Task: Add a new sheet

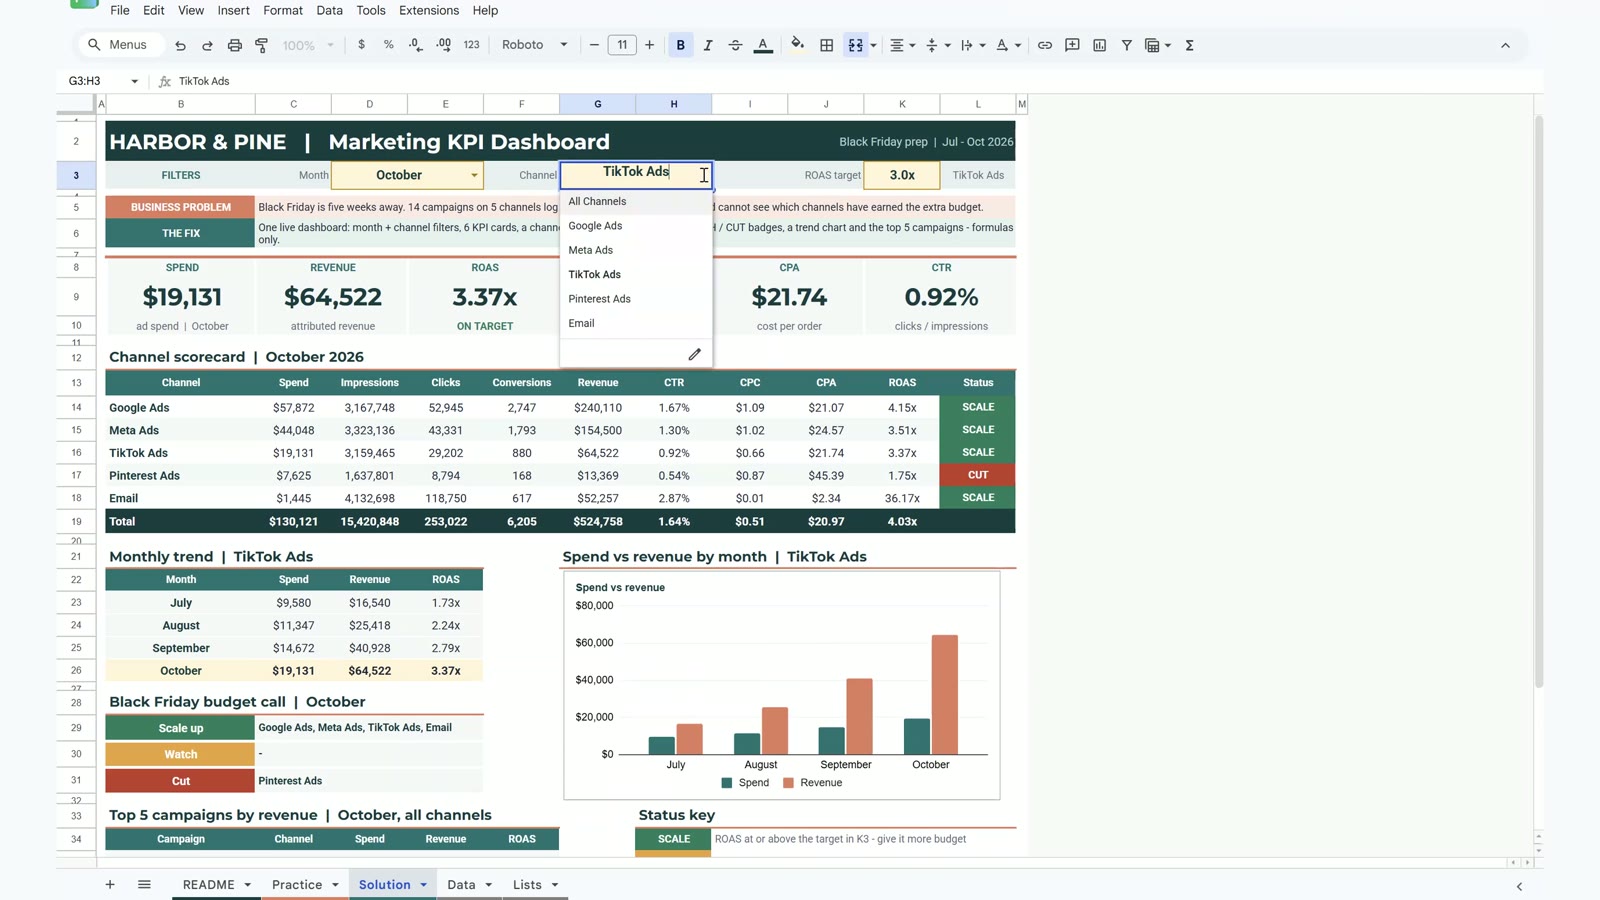Action: click(x=110, y=885)
